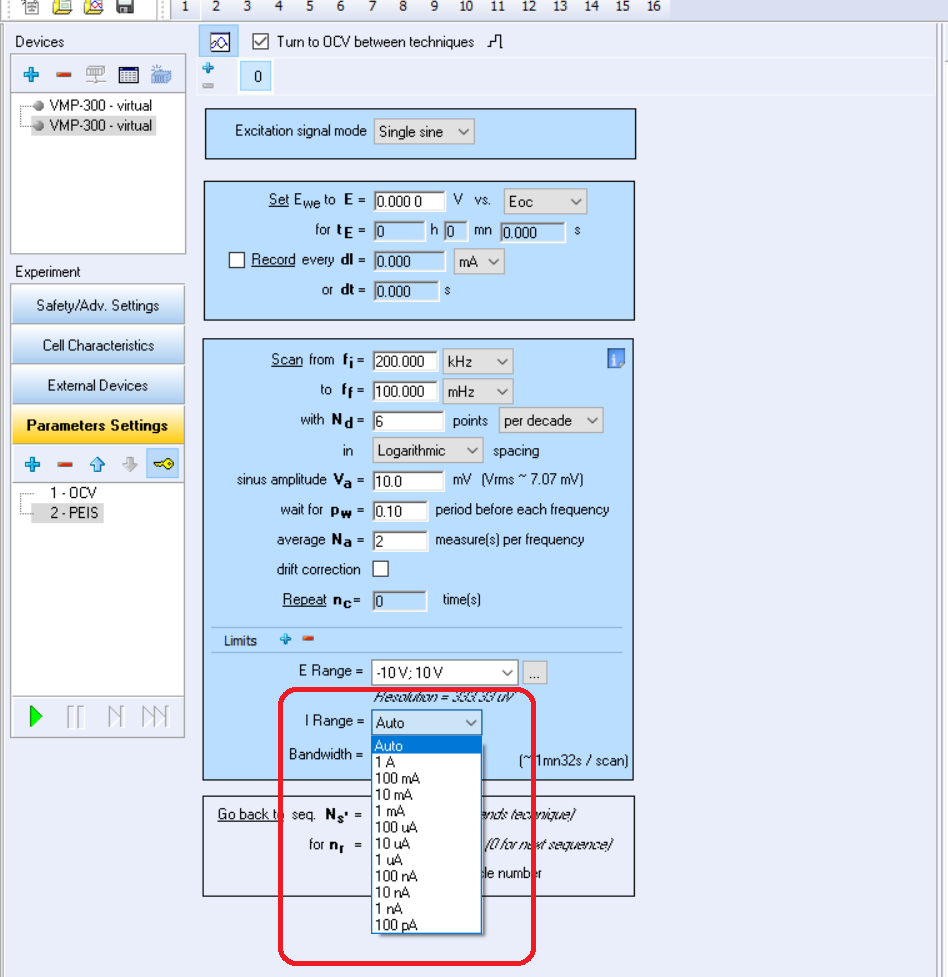
Task: Open Cell Characteristics panel
Action: tap(97, 345)
